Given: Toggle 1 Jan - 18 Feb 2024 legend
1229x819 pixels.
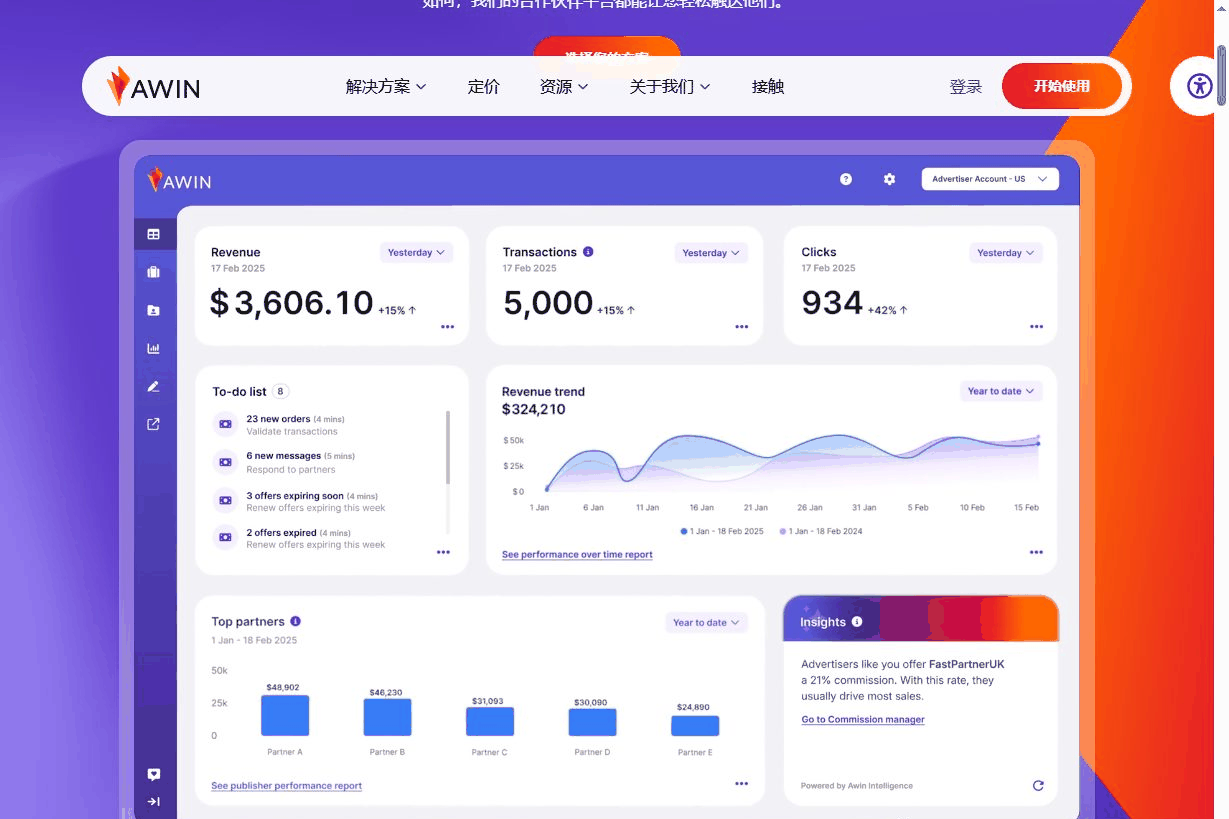Looking at the screenshot, I should pos(821,531).
